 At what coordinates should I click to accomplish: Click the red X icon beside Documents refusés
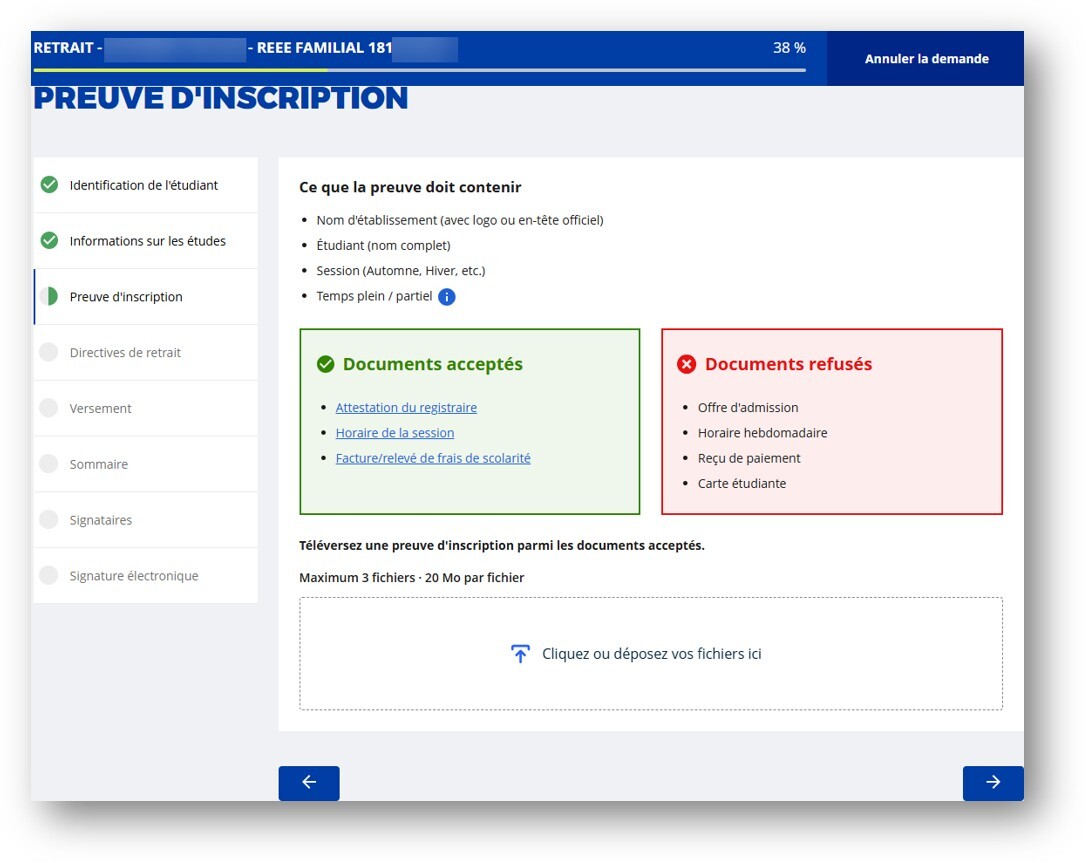click(x=686, y=364)
